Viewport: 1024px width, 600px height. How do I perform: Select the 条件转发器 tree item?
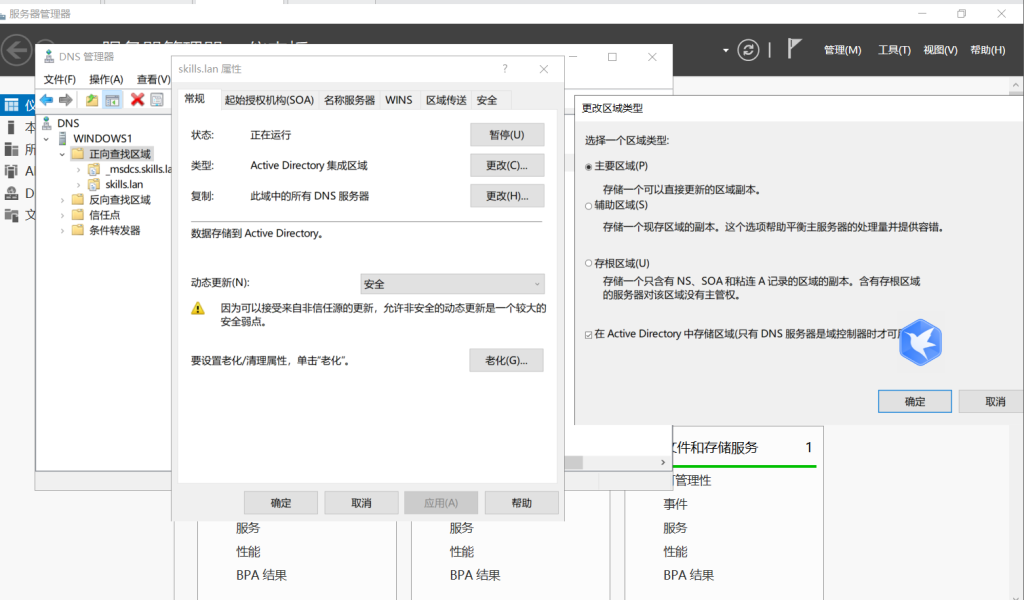115,230
